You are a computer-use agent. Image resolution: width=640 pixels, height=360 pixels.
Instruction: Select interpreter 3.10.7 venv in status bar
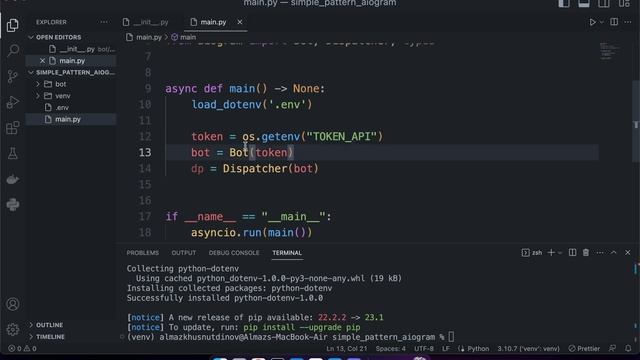[x=528, y=349]
